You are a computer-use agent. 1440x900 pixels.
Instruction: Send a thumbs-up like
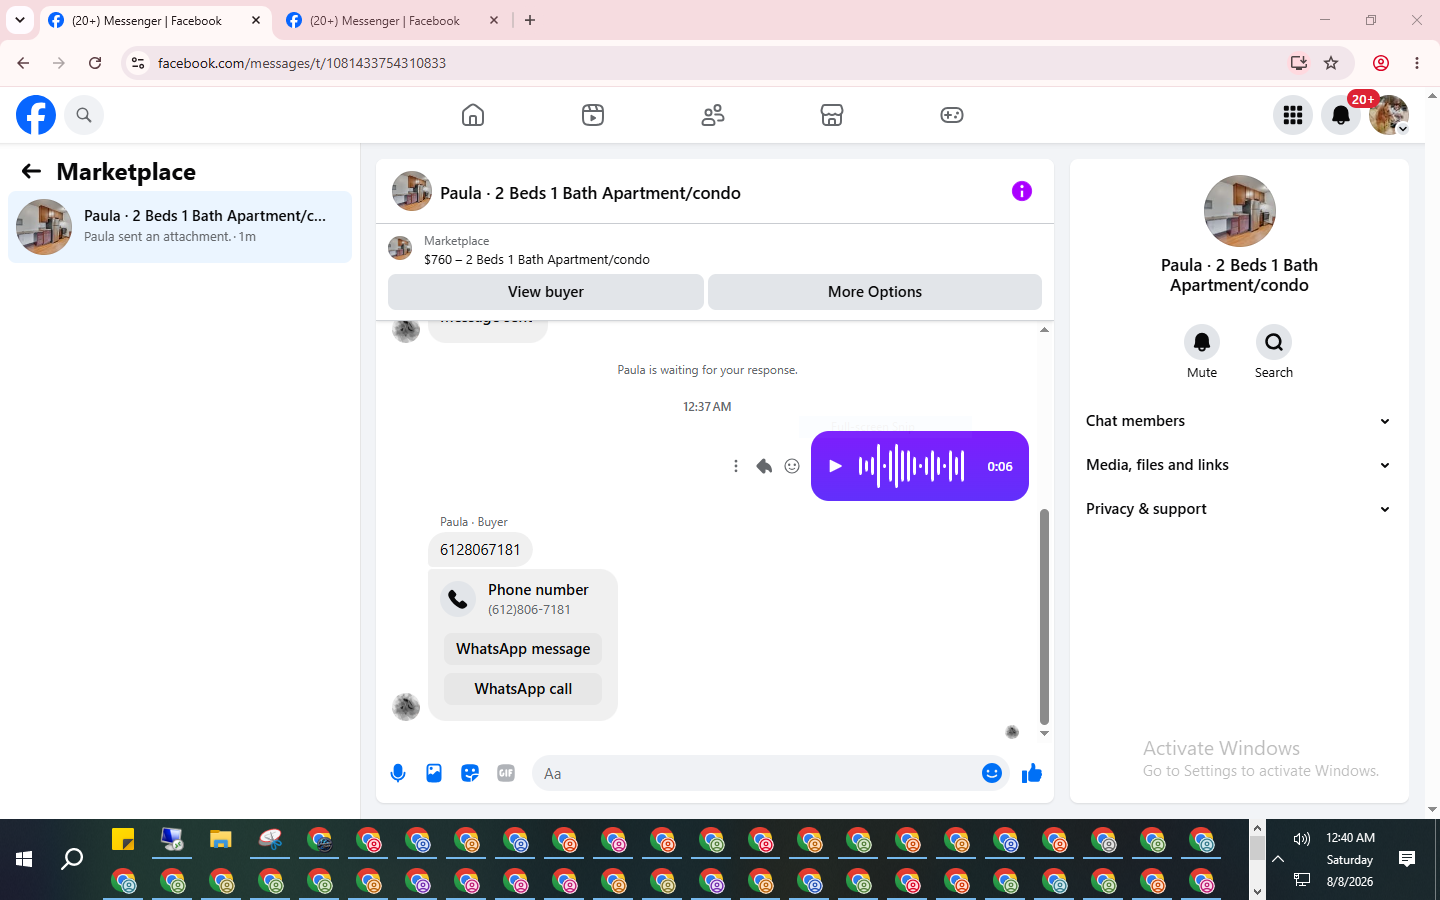[1032, 773]
